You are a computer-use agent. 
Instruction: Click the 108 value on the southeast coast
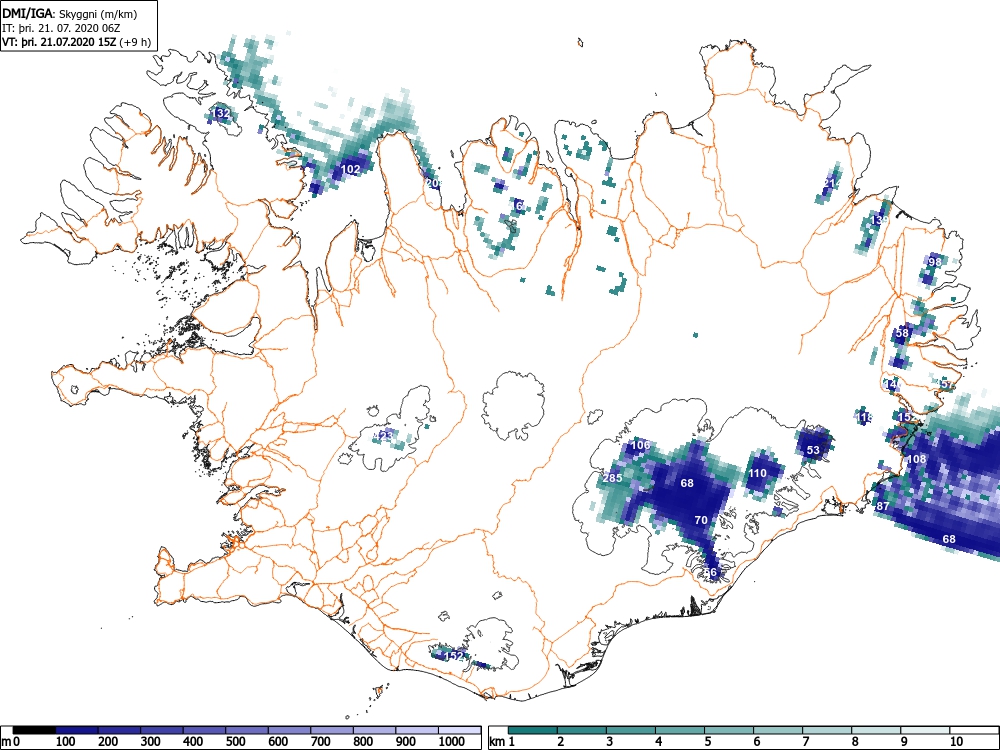tap(916, 459)
